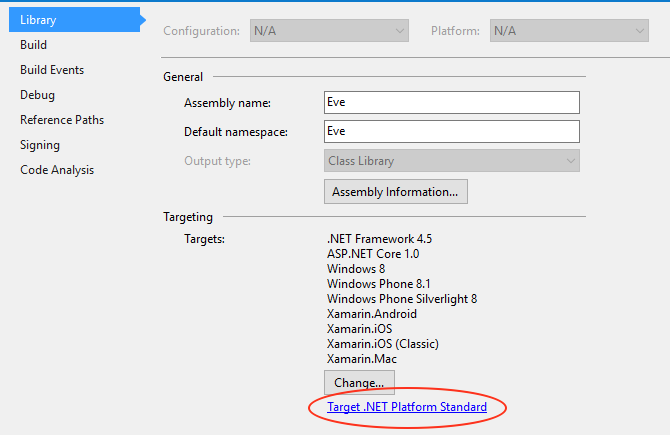Open the Library properties tab
The width and height of the screenshot is (670, 435).
(75, 20)
